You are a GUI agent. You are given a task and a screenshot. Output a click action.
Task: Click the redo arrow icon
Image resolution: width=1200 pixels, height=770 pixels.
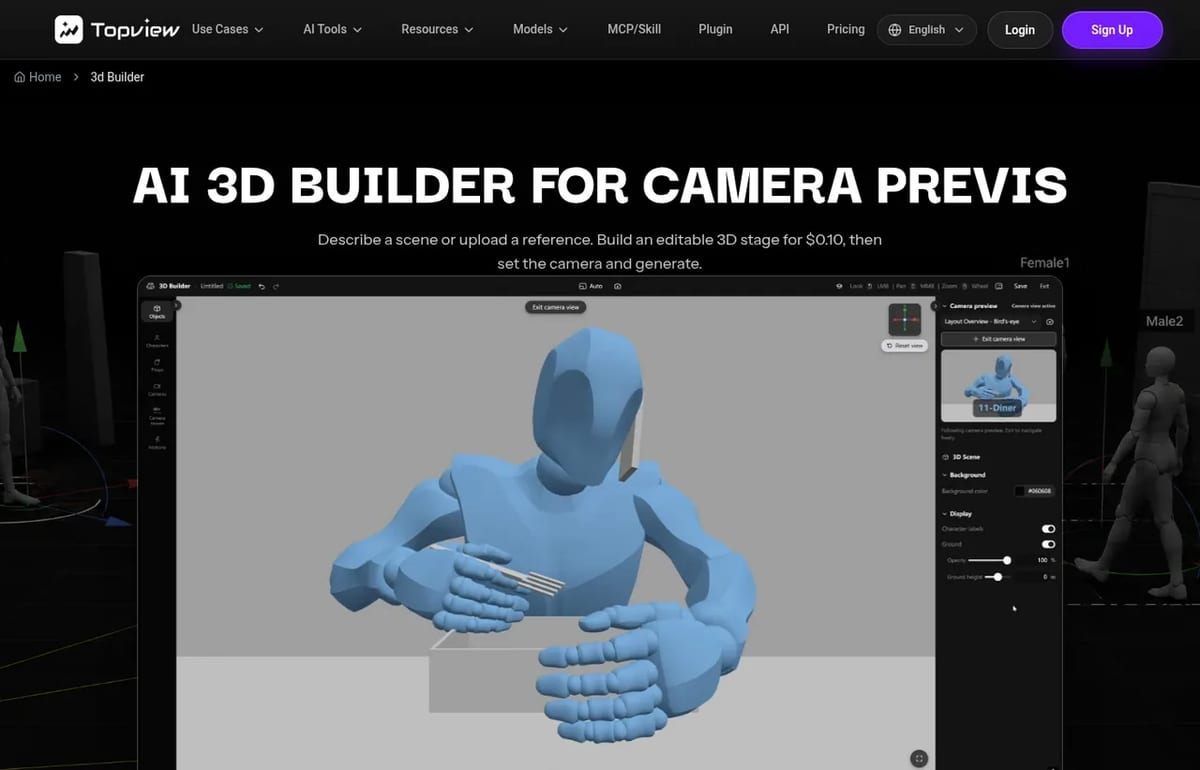tap(276, 286)
